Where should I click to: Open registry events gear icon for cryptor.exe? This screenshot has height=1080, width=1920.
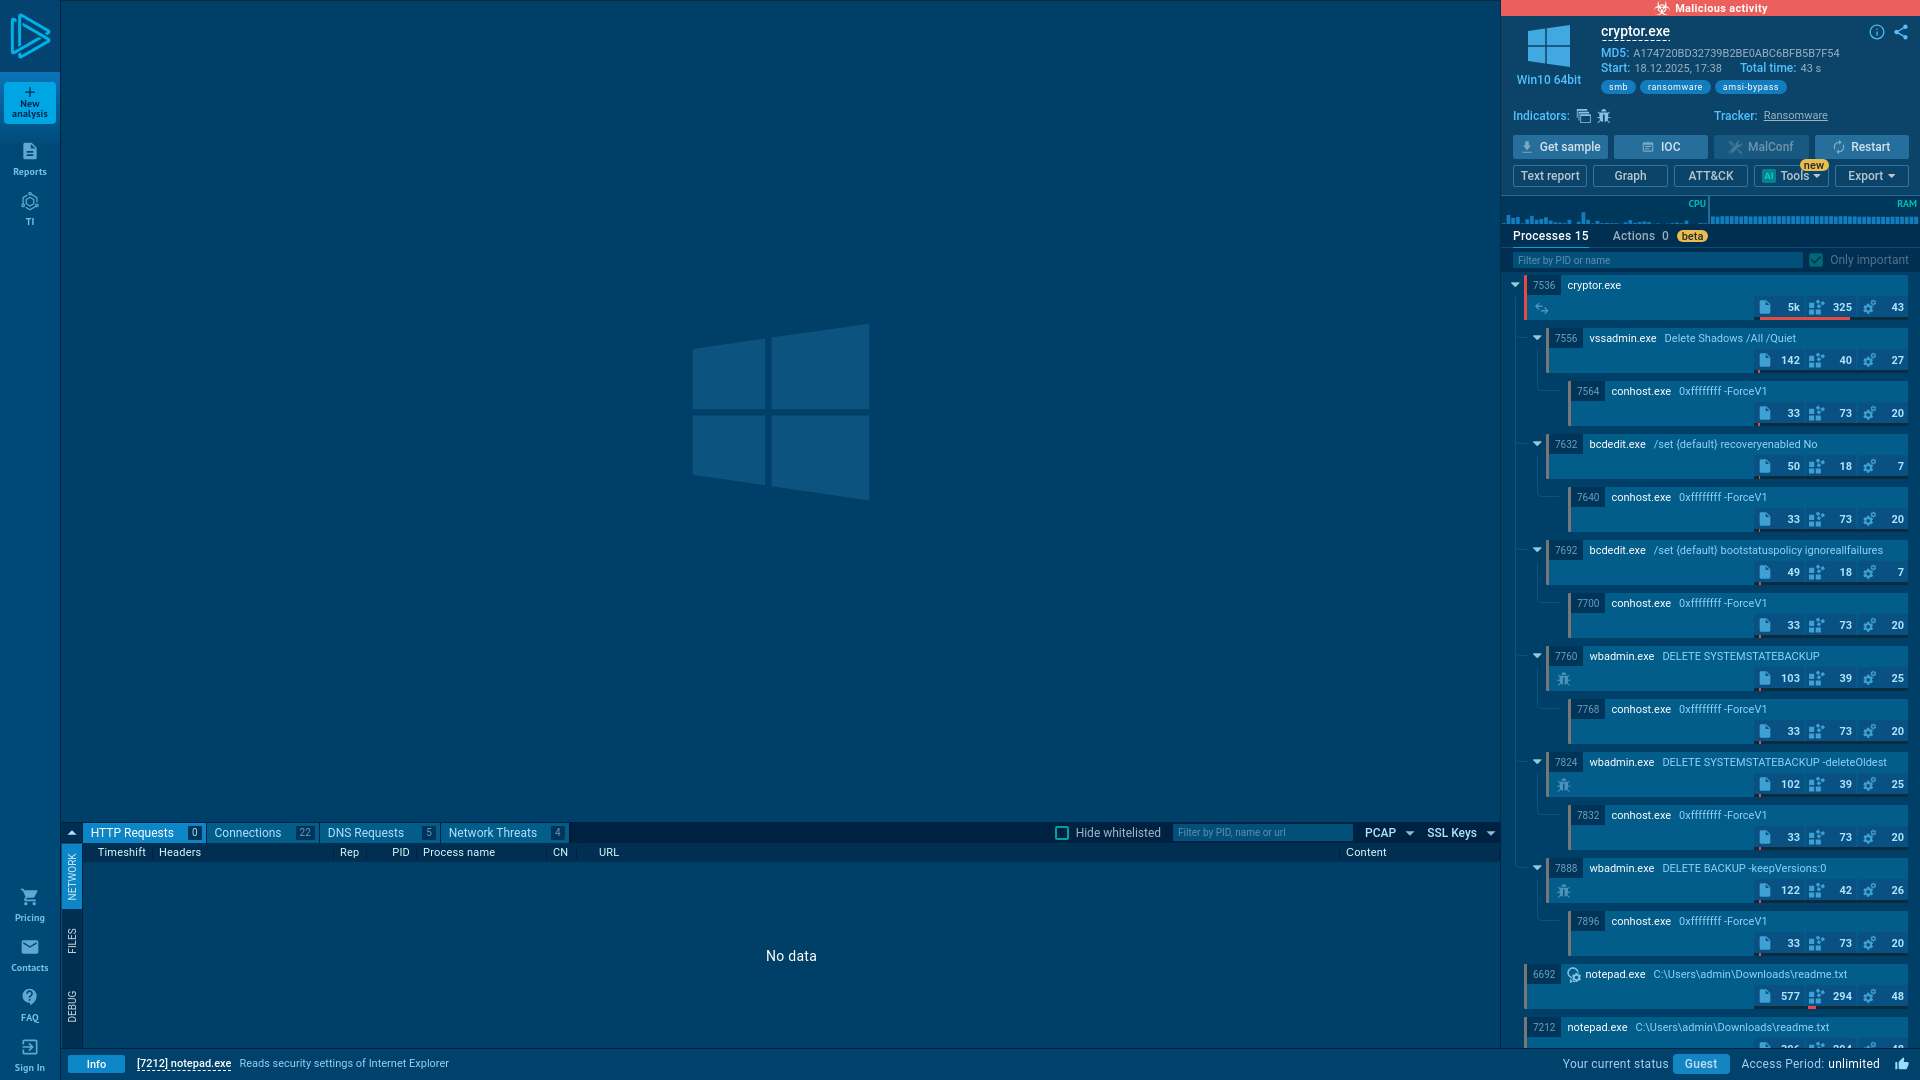point(1870,307)
